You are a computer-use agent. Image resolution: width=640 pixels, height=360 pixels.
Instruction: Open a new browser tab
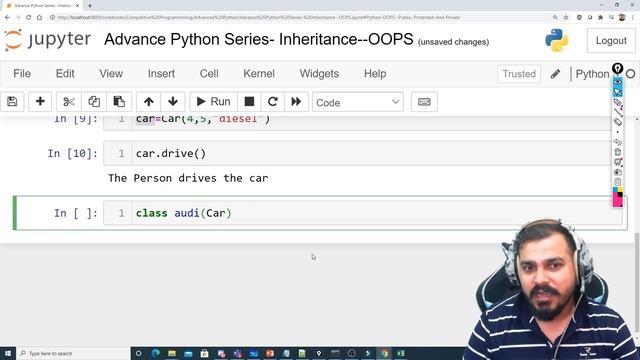coord(90,6)
